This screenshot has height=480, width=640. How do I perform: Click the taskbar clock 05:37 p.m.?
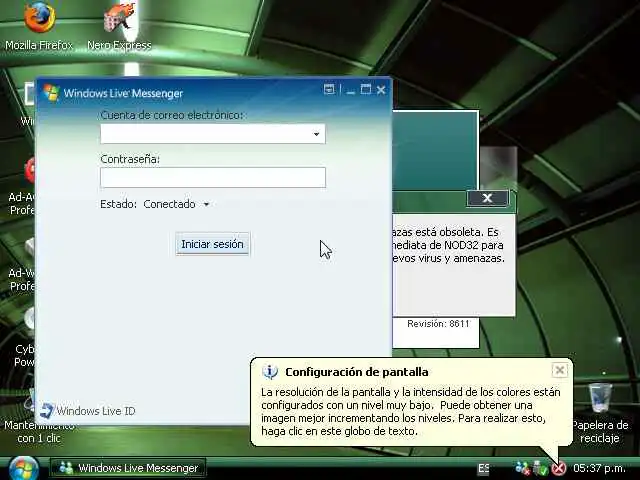[x=599, y=468]
